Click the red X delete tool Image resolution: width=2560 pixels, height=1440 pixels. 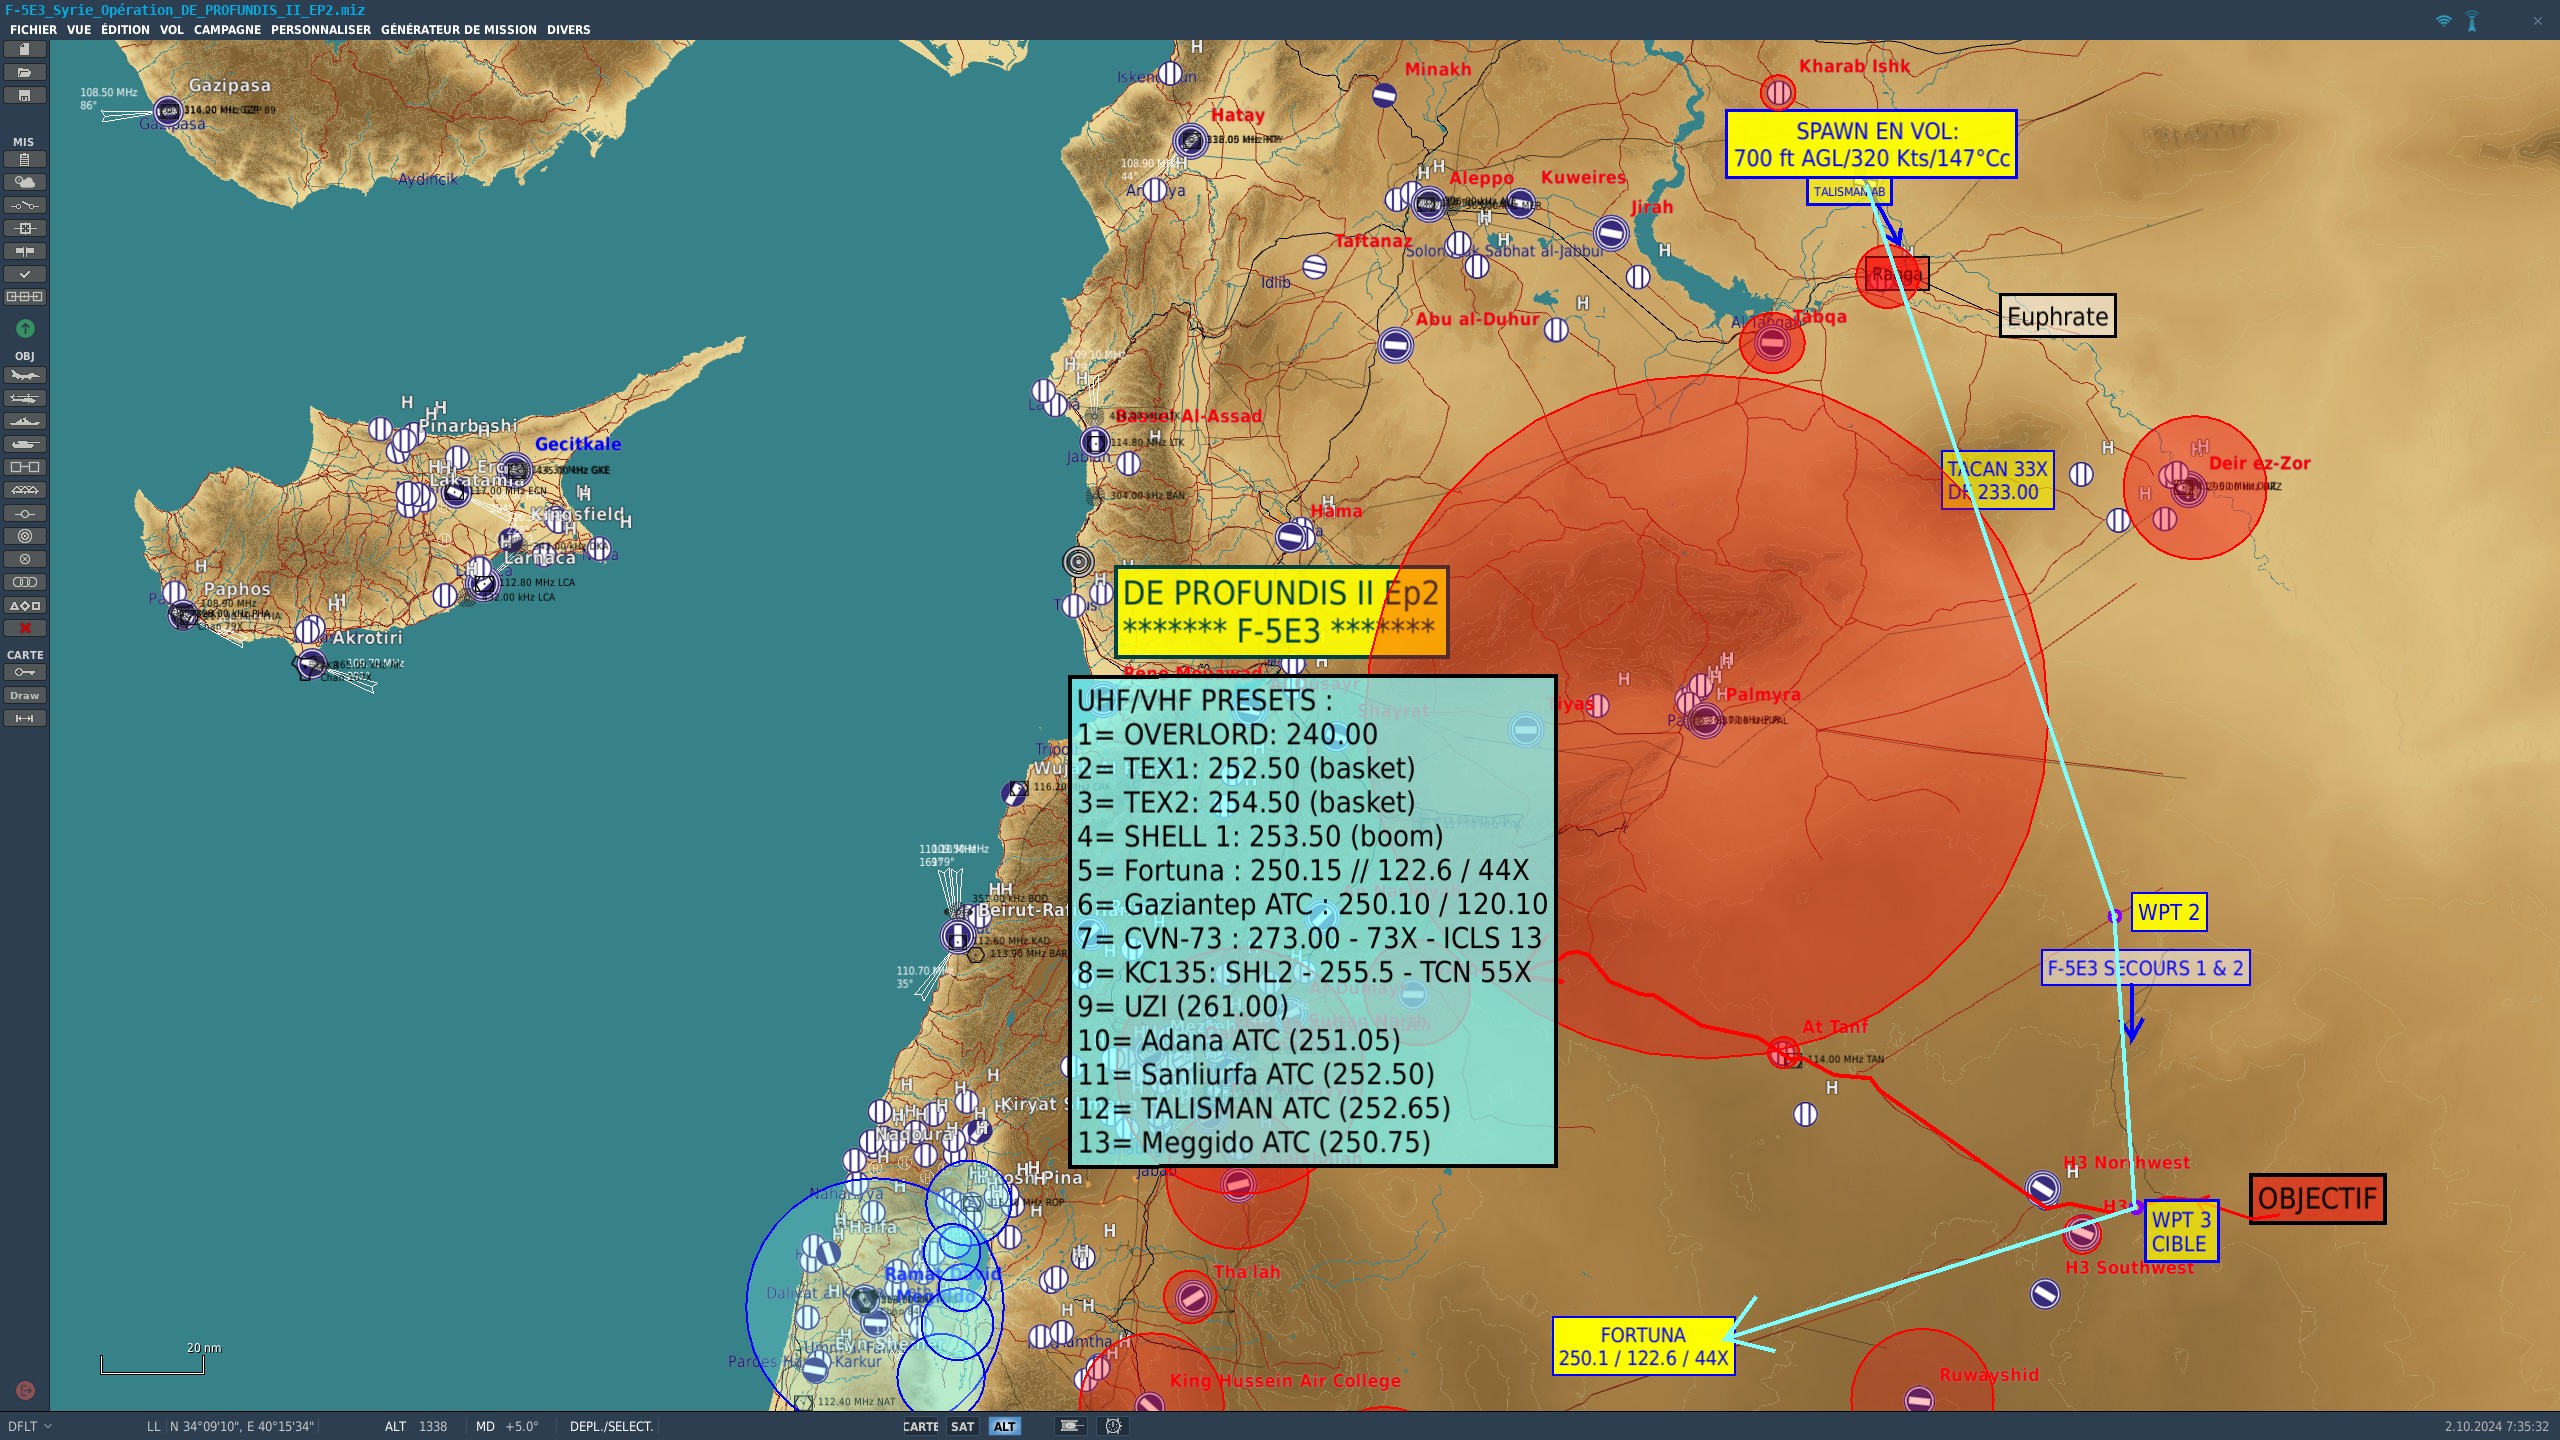25,628
